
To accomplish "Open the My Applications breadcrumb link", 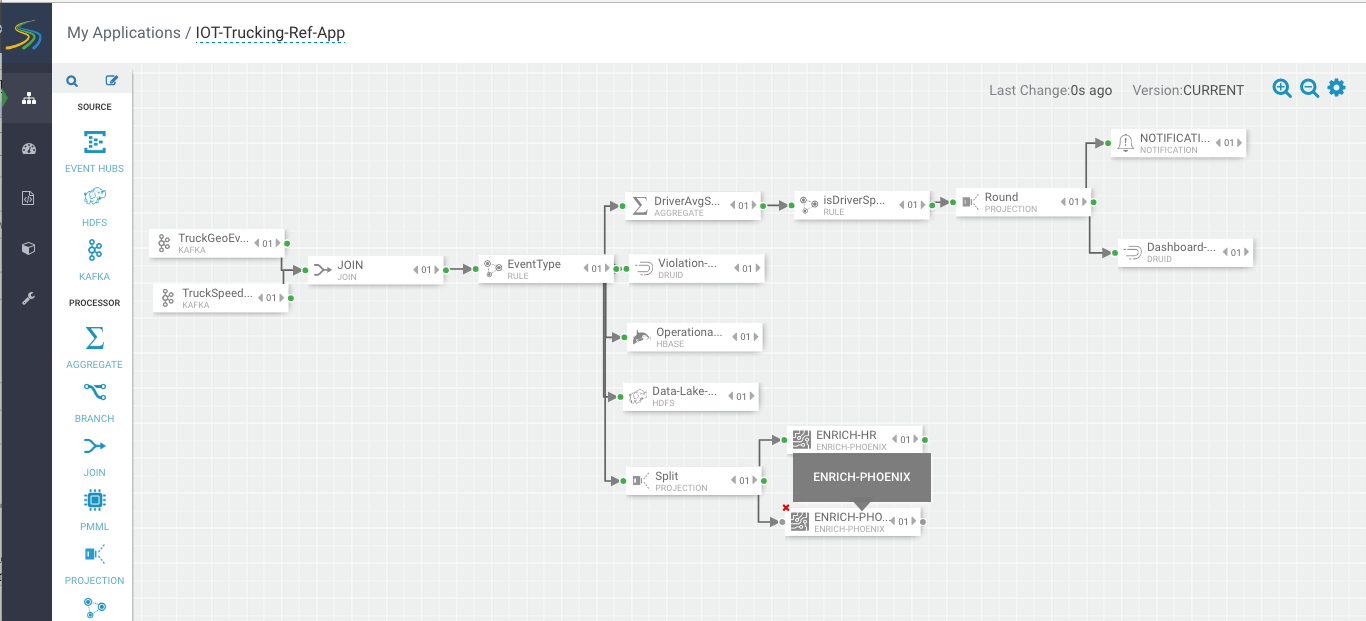I will [x=123, y=33].
